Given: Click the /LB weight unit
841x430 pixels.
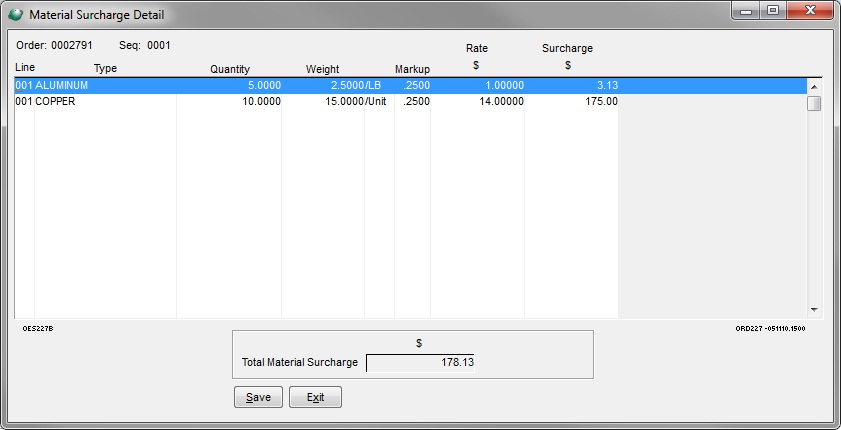Looking at the screenshot, I should tap(373, 86).
